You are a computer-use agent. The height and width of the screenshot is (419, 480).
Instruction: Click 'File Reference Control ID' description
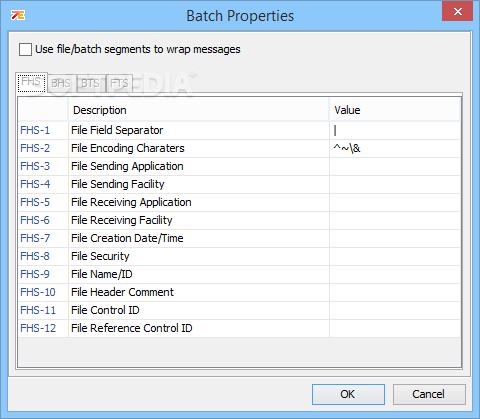click(x=132, y=328)
